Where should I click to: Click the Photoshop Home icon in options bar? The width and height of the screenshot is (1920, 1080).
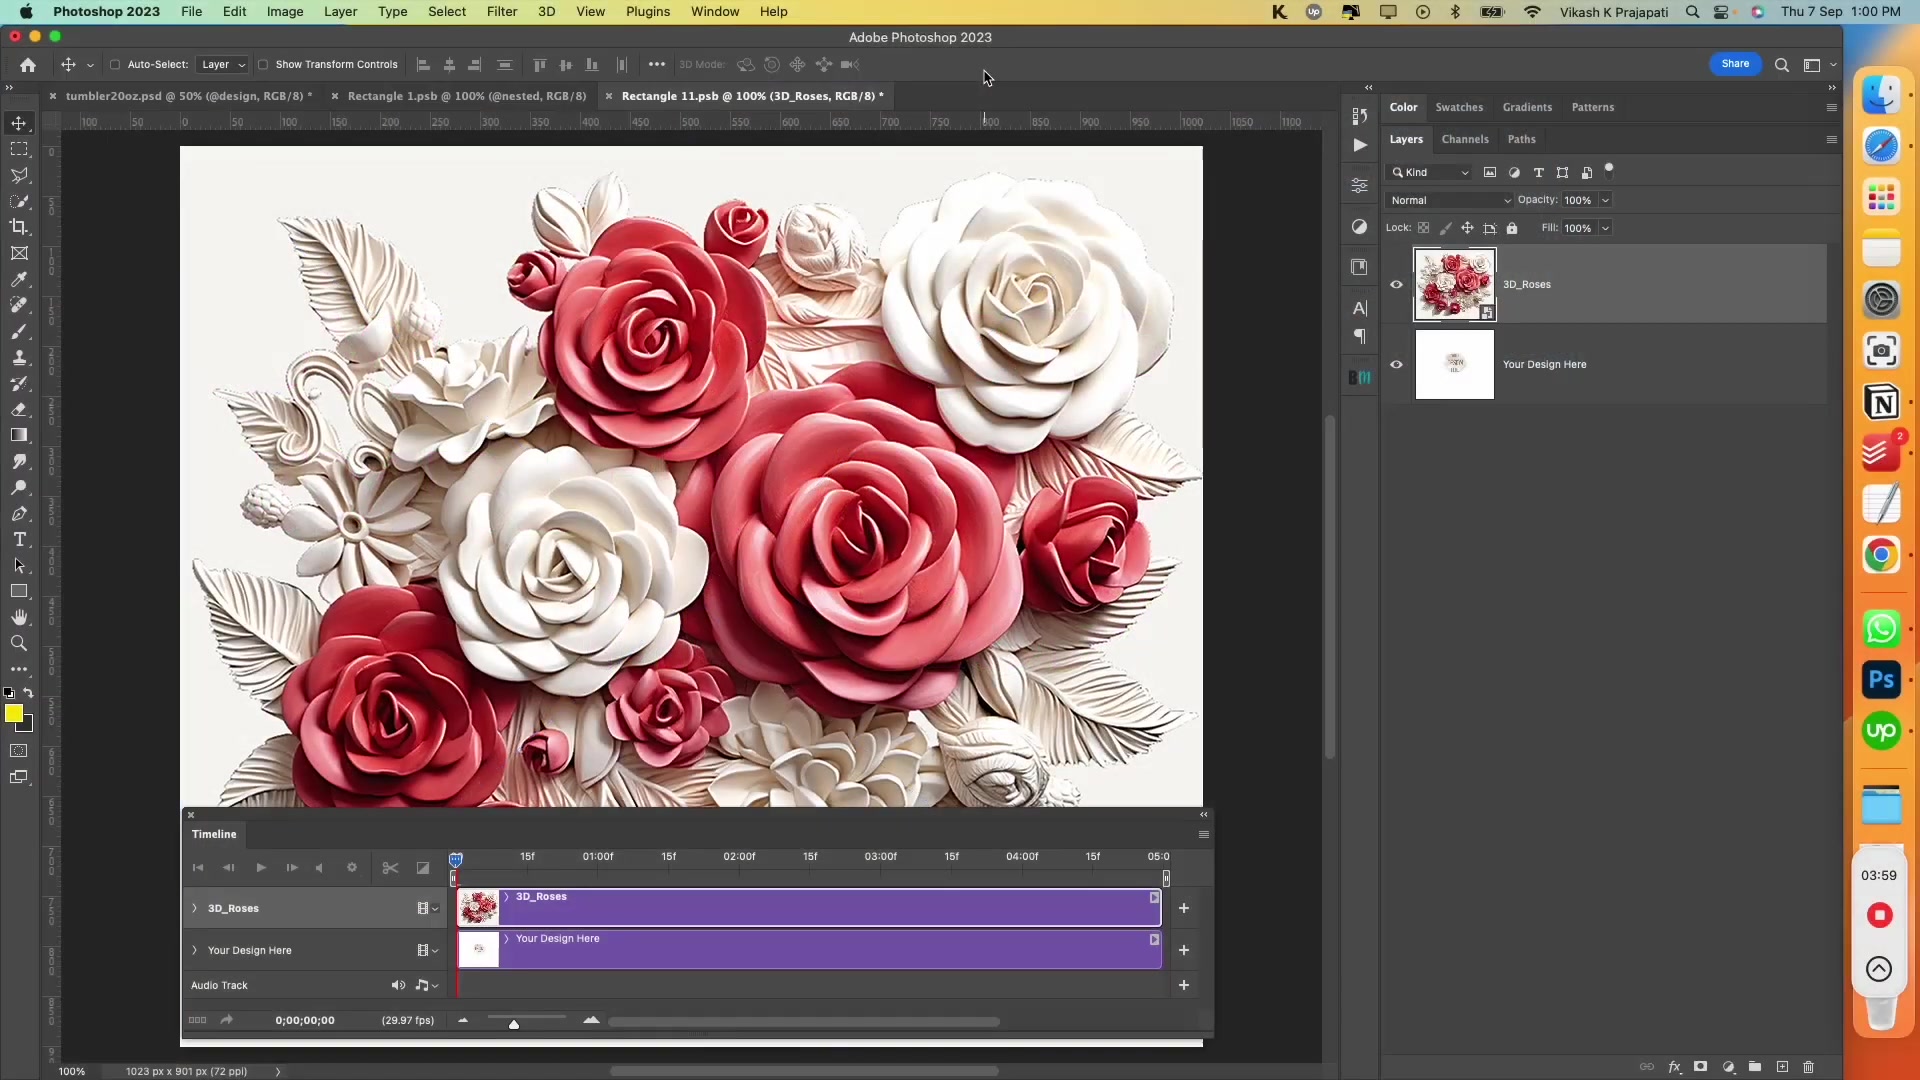[27, 64]
